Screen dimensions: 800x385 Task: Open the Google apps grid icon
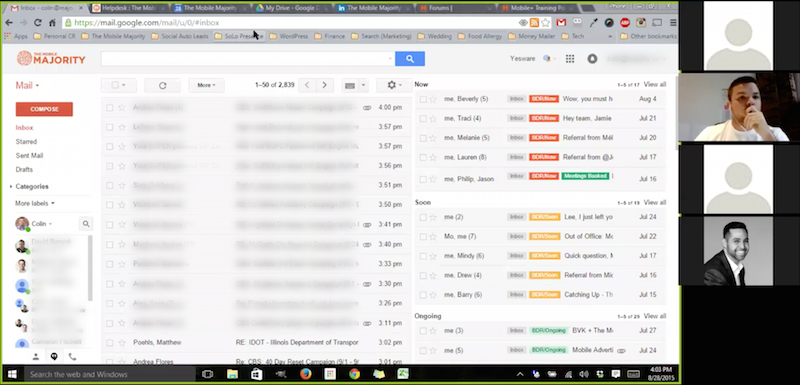pyautogui.click(x=570, y=59)
